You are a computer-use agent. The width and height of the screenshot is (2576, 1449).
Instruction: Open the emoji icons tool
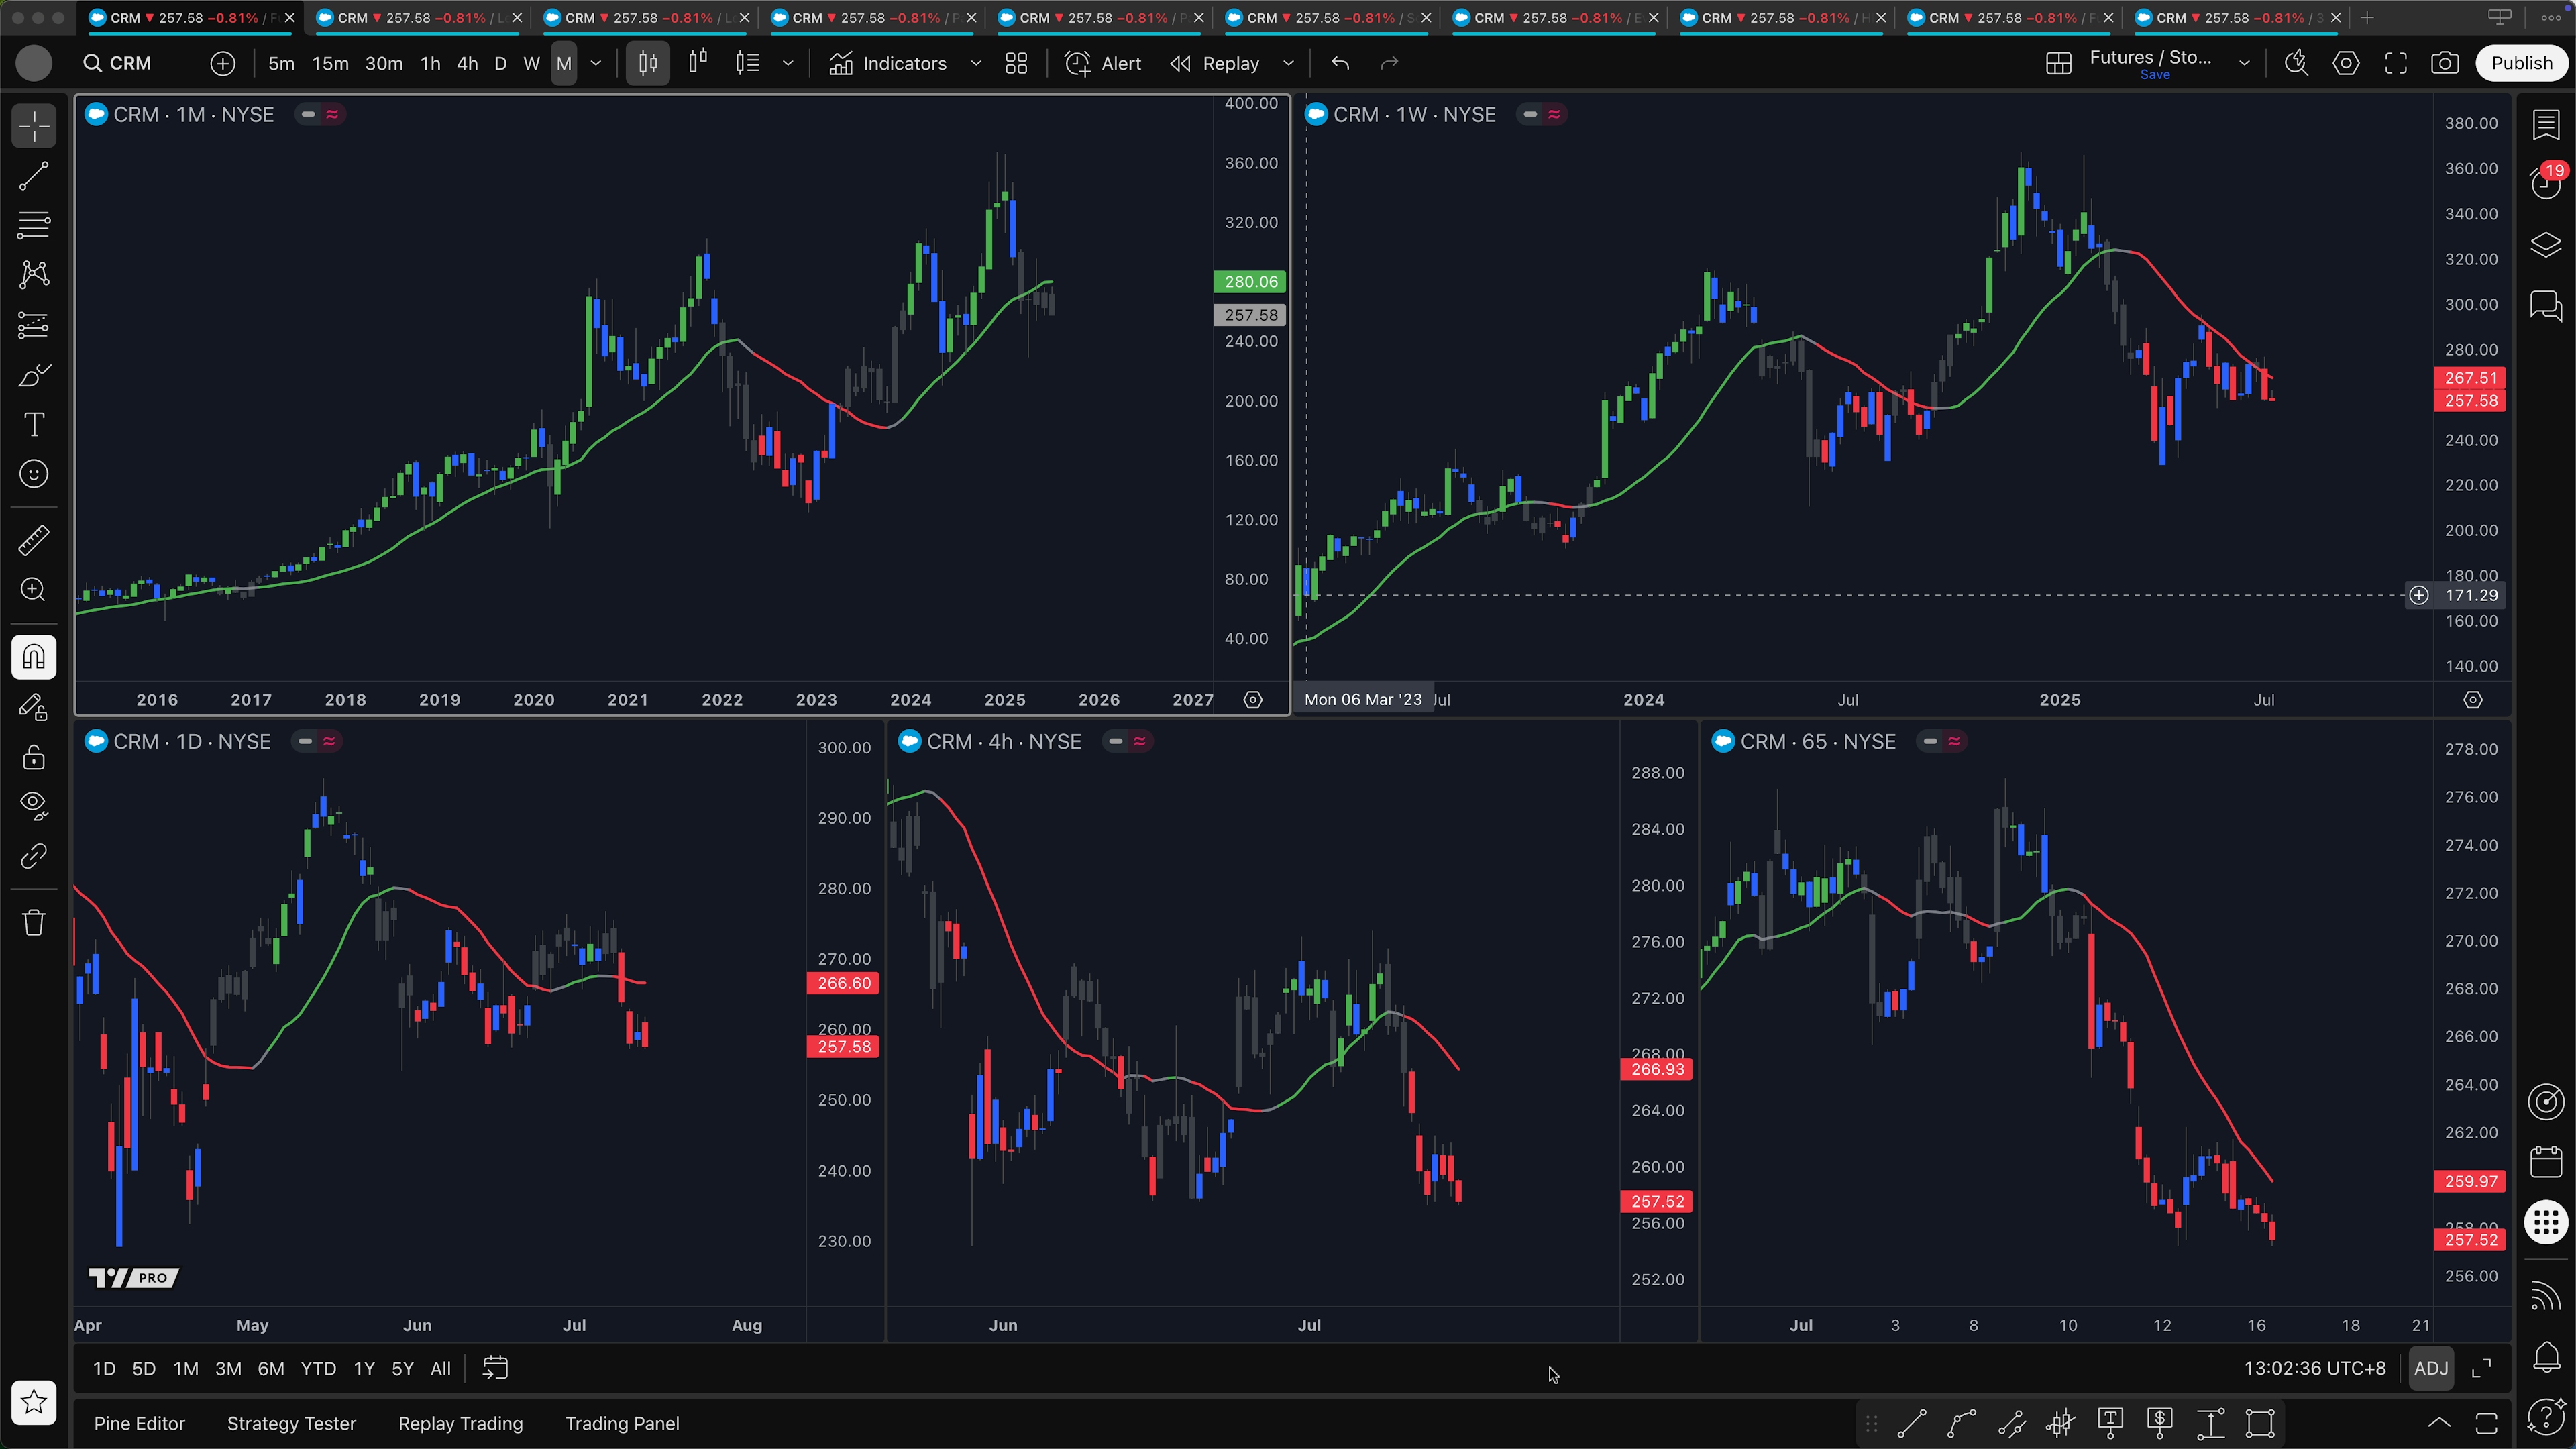(34, 474)
